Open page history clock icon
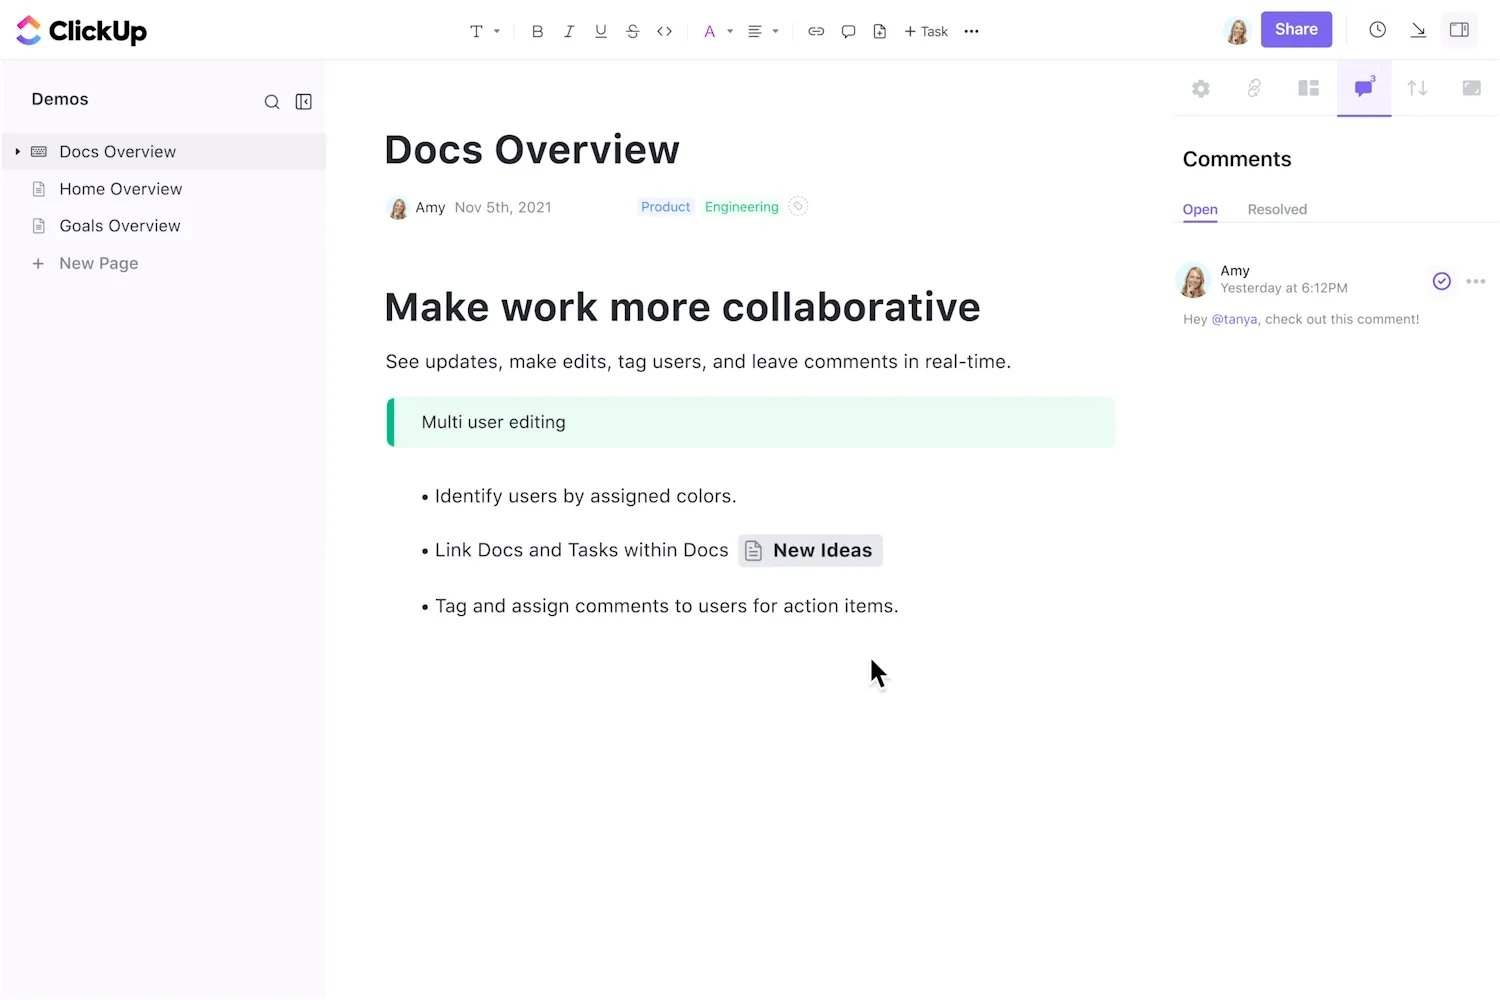The width and height of the screenshot is (1500, 1000). click(x=1378, y=30)
